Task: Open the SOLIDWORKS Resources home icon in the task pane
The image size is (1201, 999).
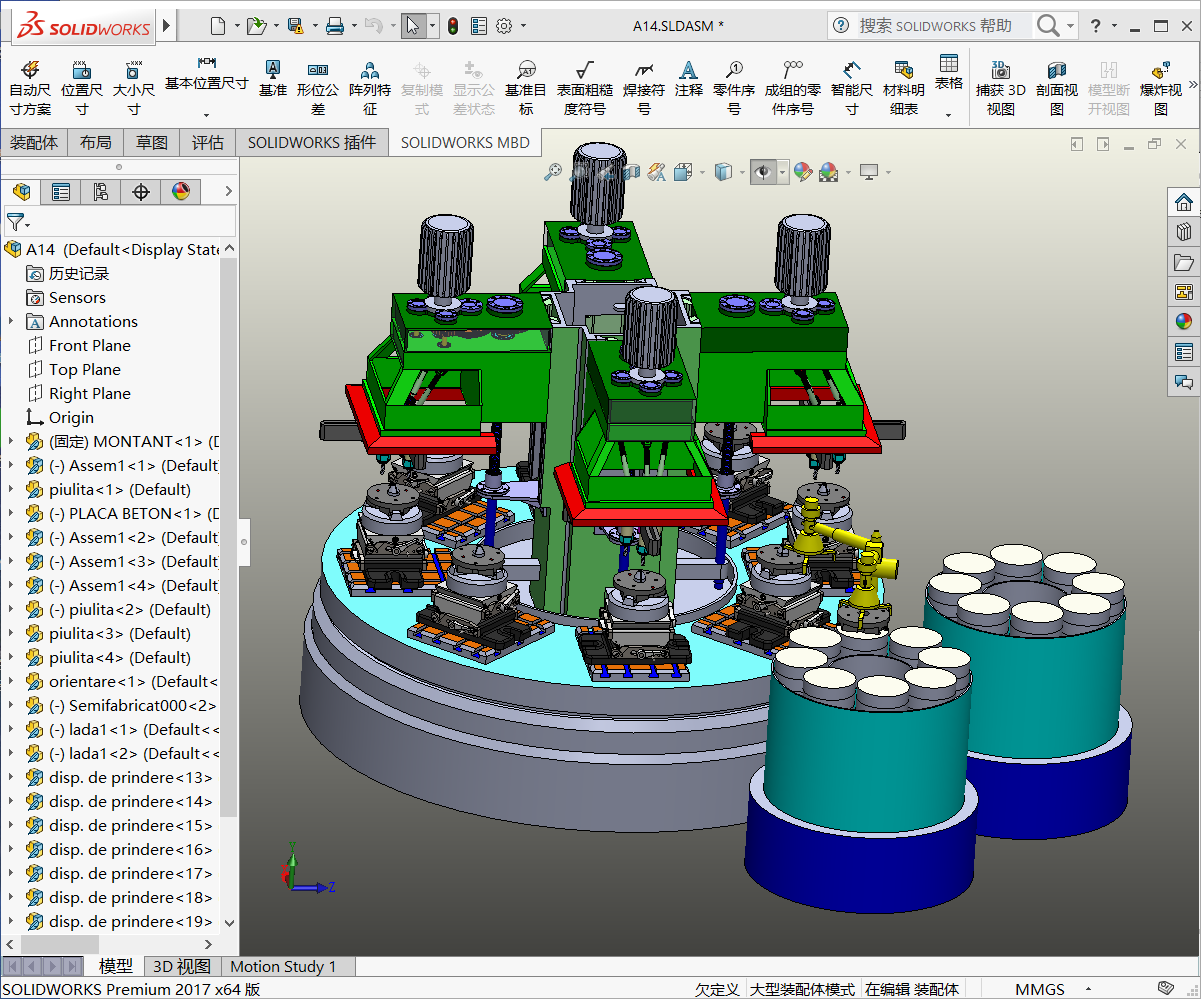Action: [x=1184, y=202]
